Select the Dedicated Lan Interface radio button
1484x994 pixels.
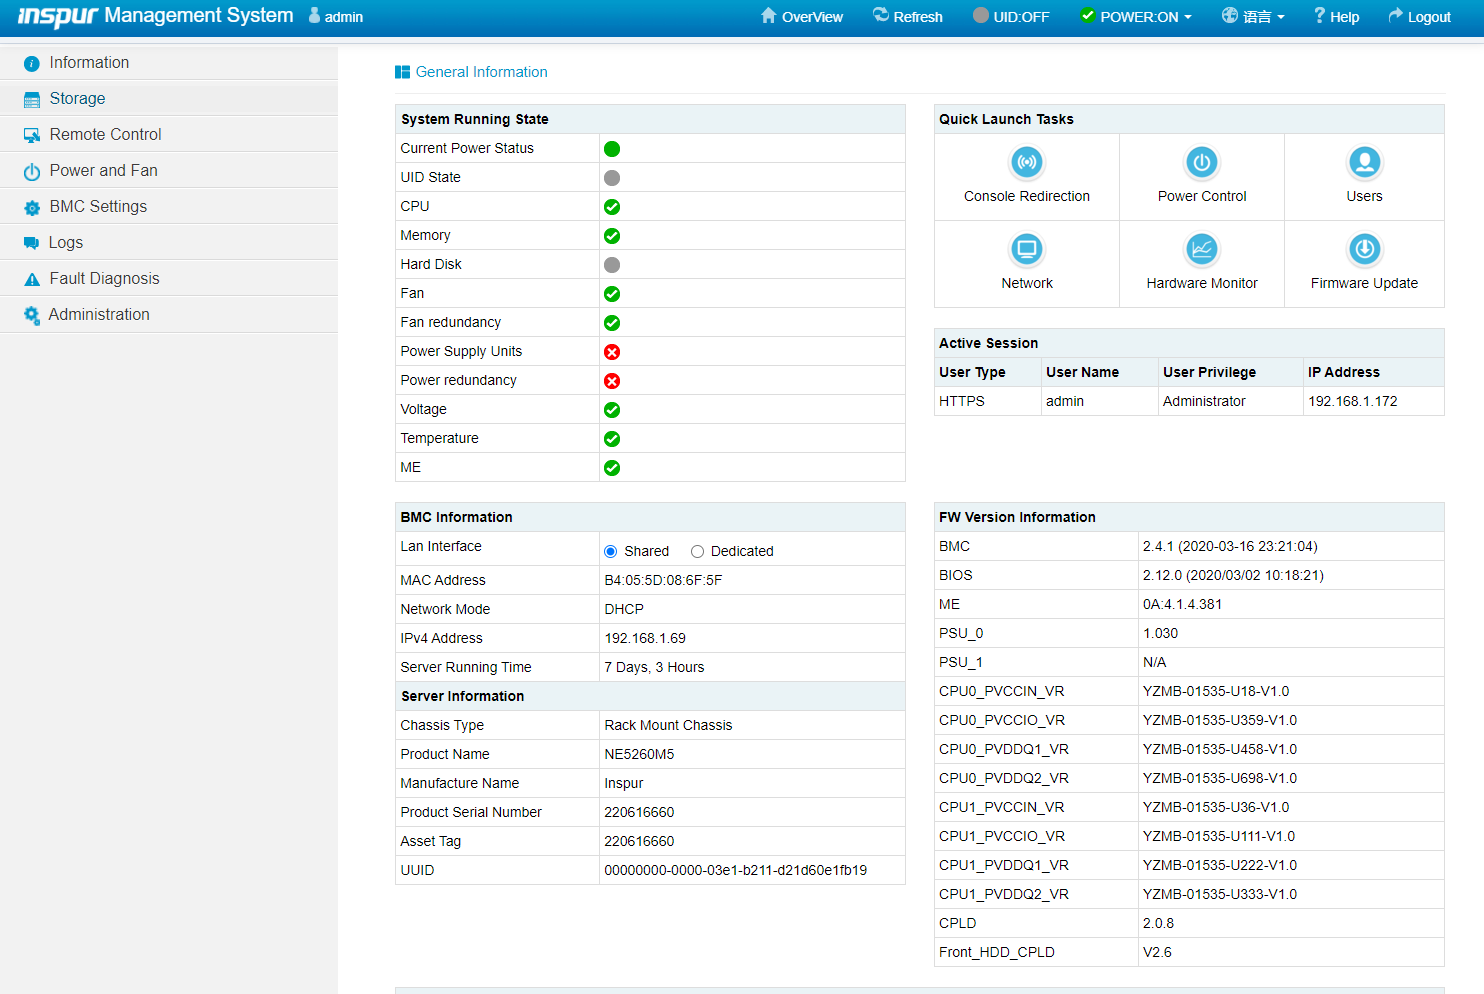coord(698,552)
